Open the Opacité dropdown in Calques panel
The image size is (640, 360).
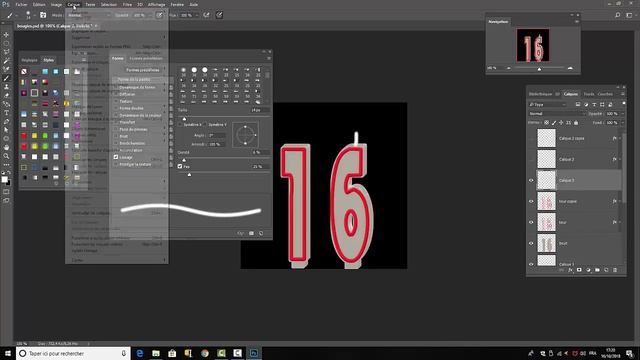(x=623, y=113)
